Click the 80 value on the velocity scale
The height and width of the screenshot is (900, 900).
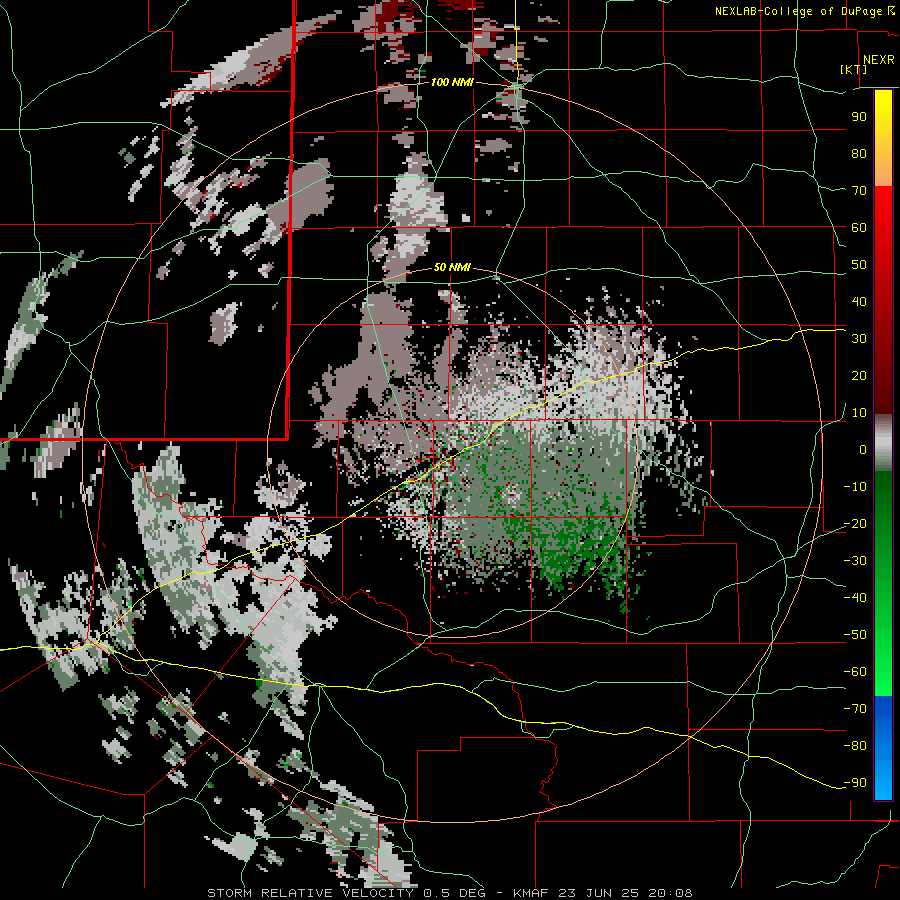859,154
